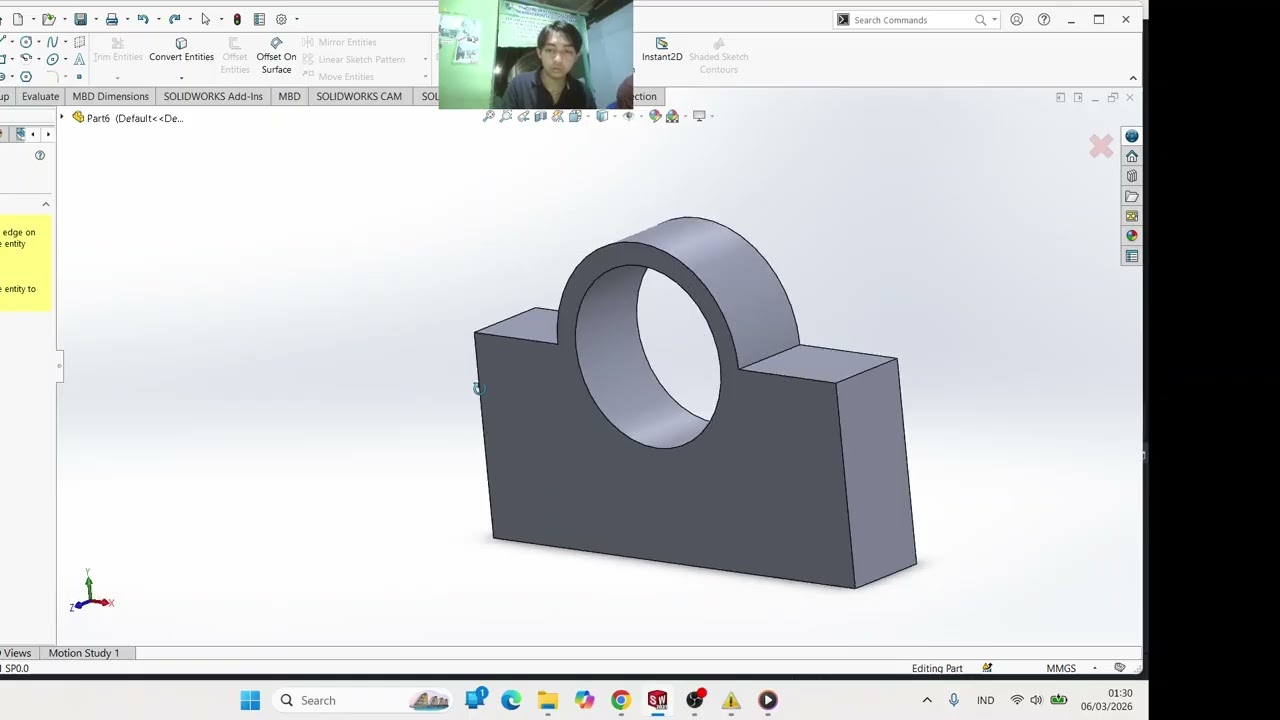
Task: Open Microsoft Edge from the taskbar
Action: pos(511,700)
